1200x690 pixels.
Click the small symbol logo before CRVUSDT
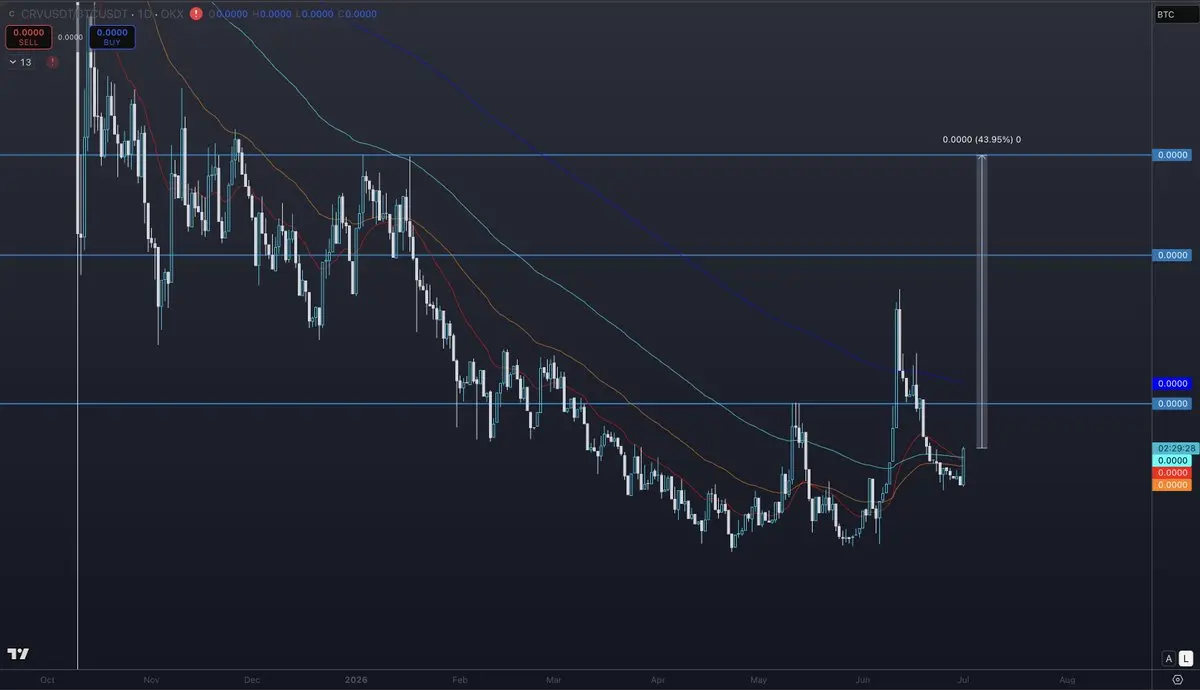[x=11, y=14]
